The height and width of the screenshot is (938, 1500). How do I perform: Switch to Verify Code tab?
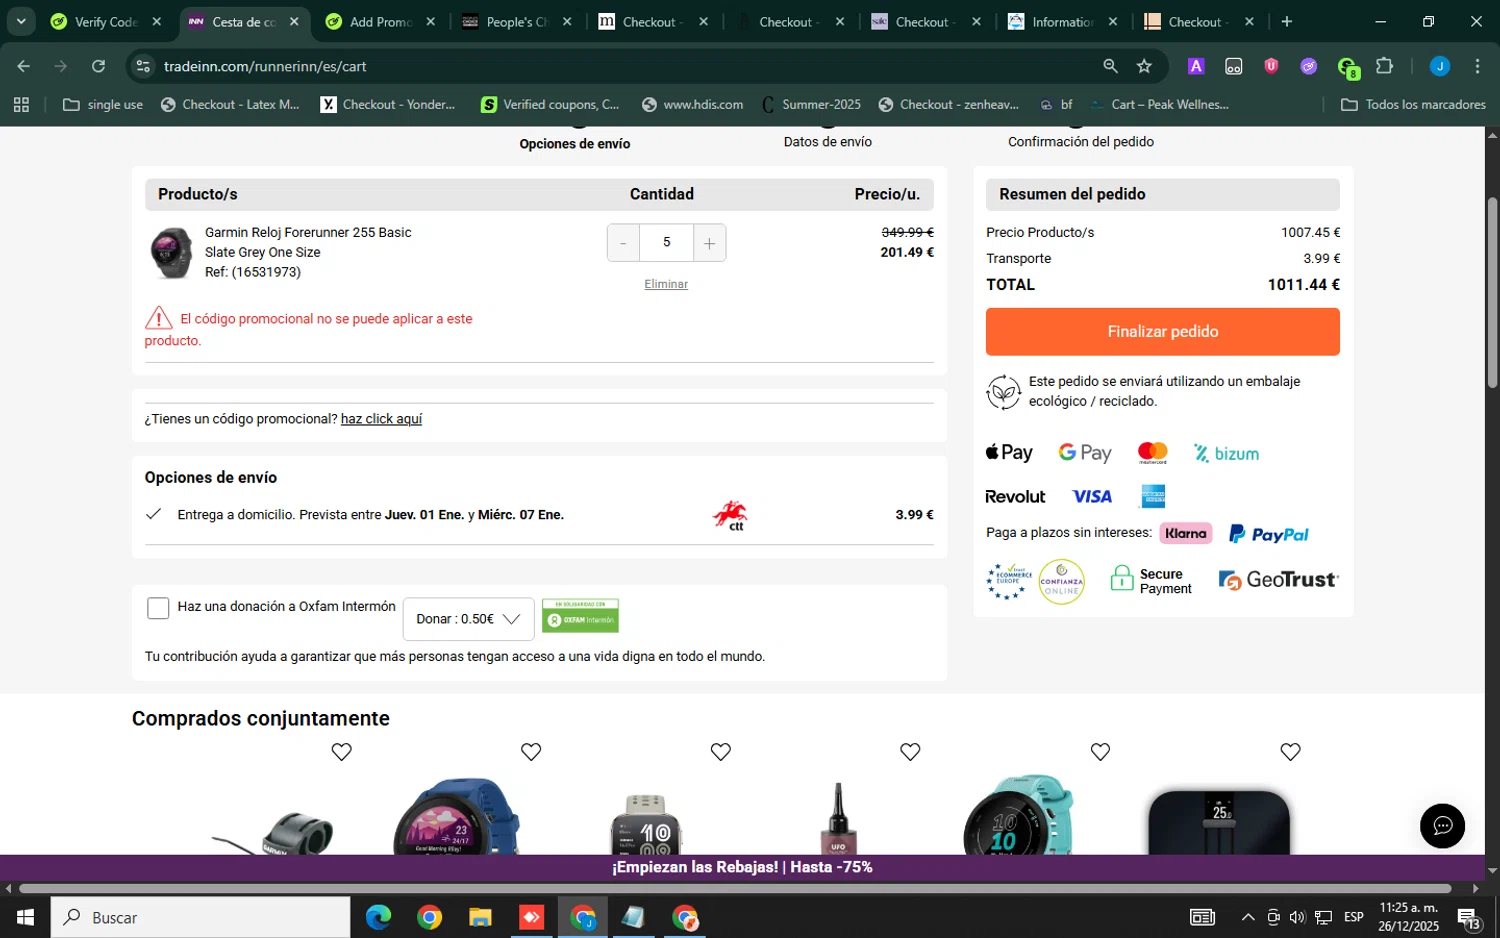coord(106,22)
